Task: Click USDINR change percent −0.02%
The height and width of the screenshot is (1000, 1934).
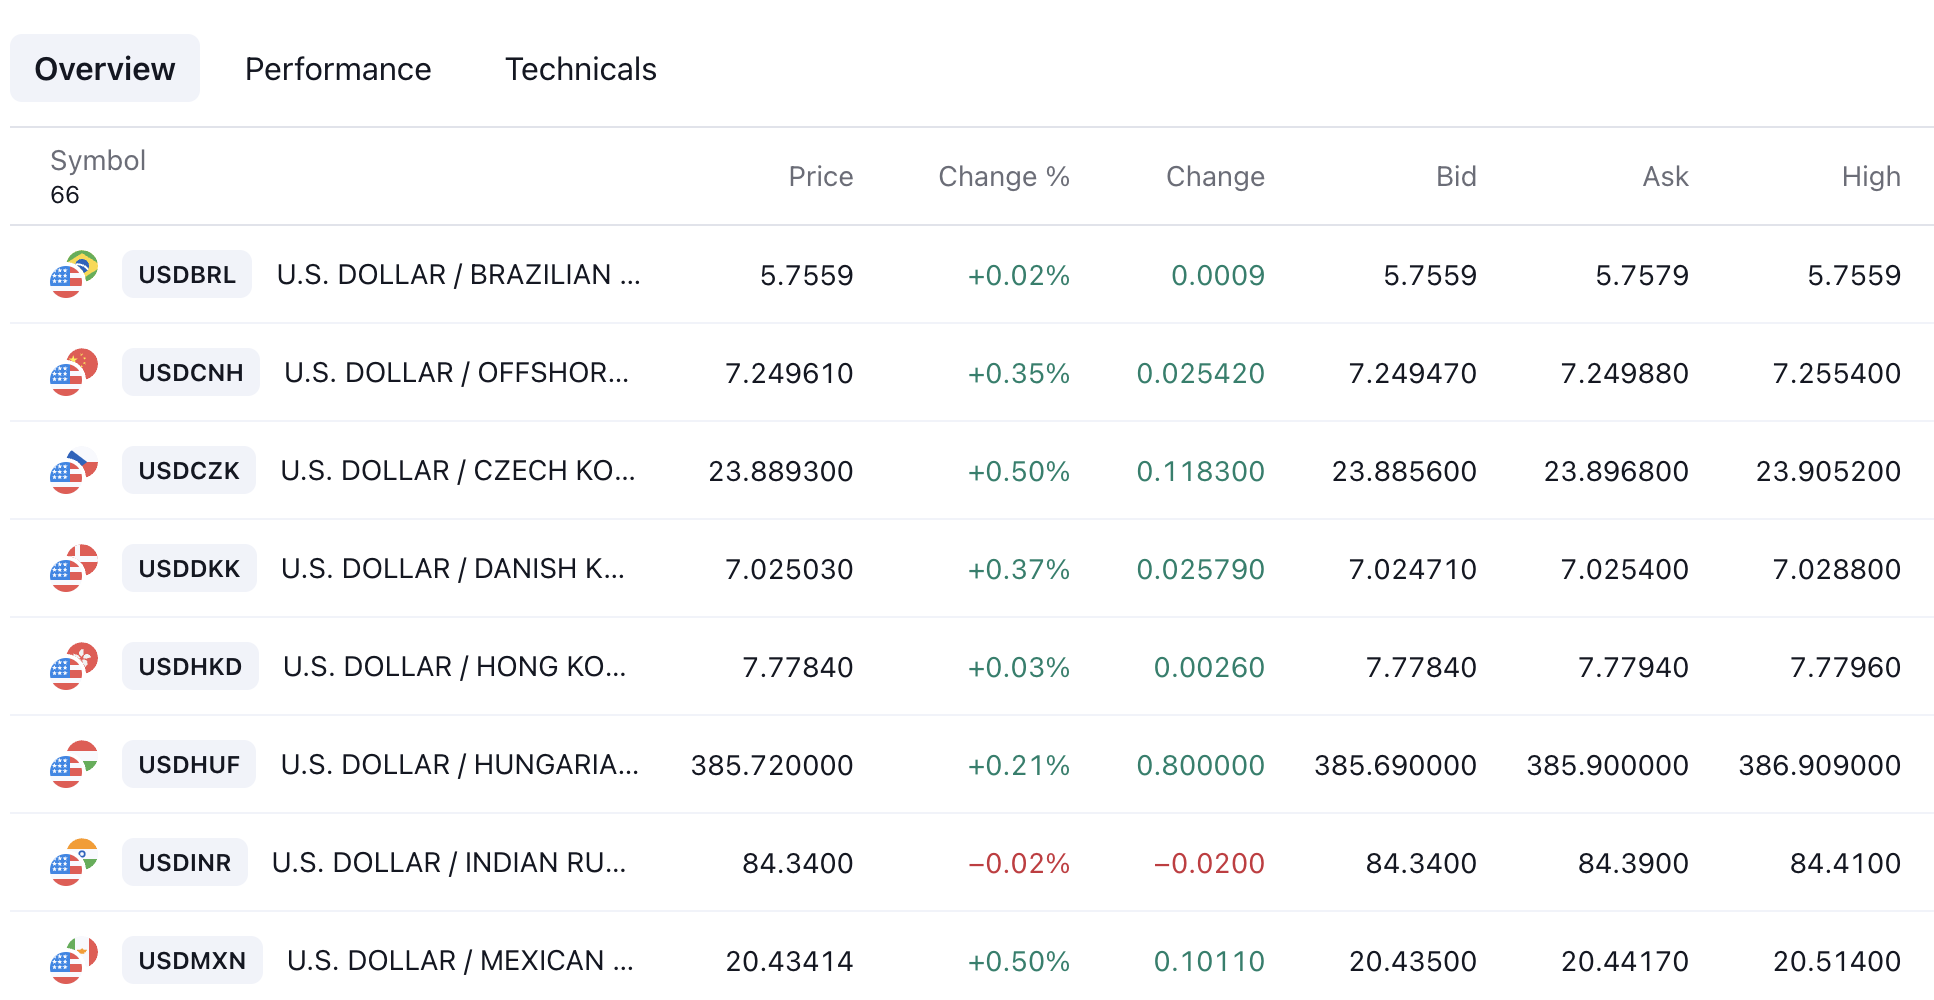Action: coord(1019,863)
